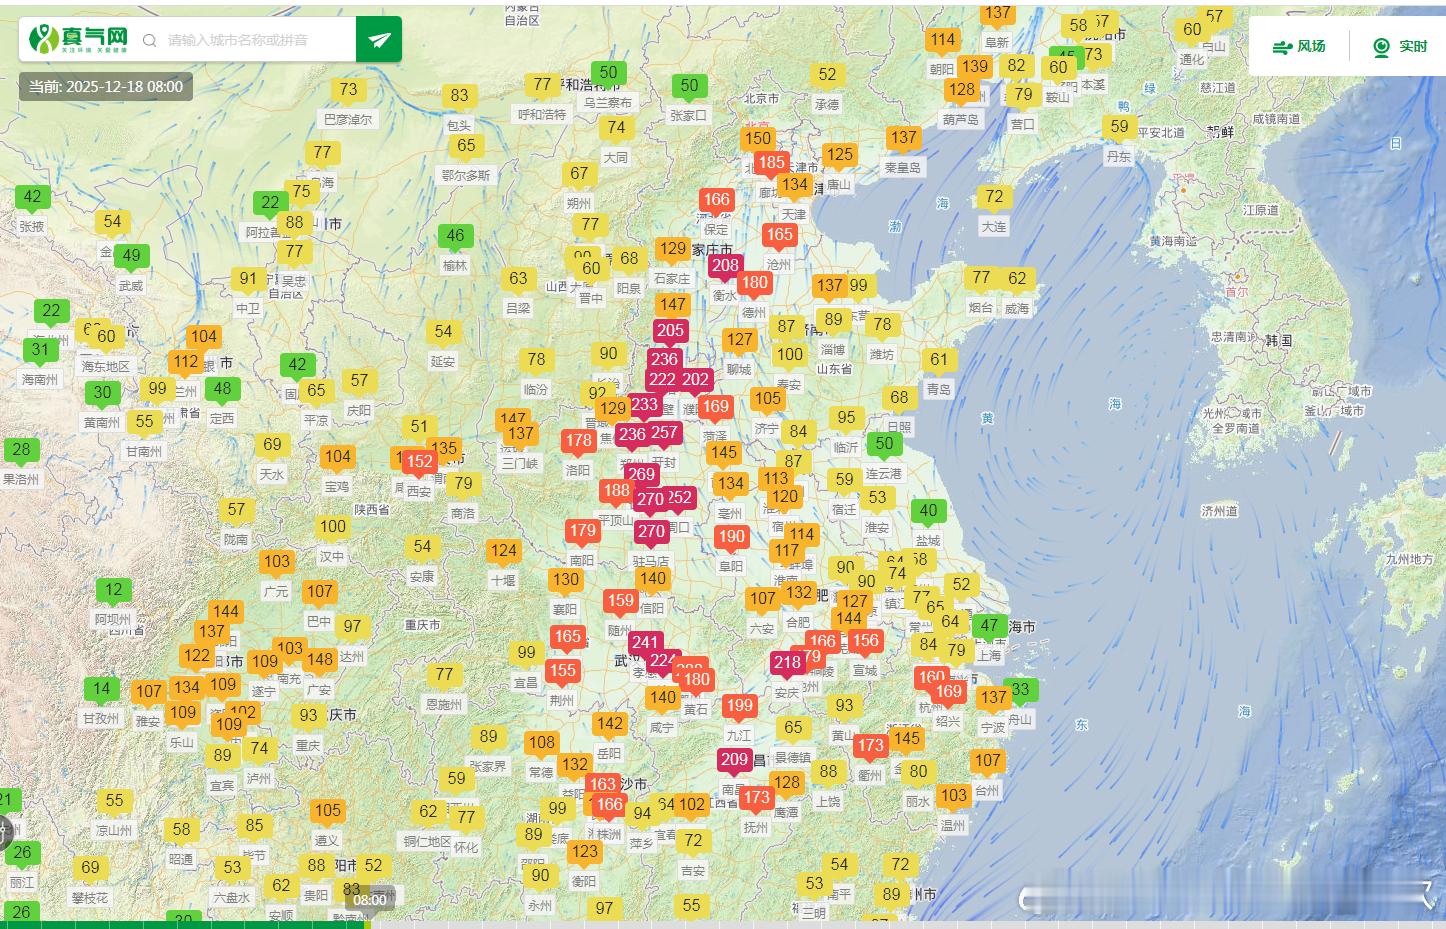
Task: Select the 127 AQI marker above 聊城
Action: pos(739,341)
